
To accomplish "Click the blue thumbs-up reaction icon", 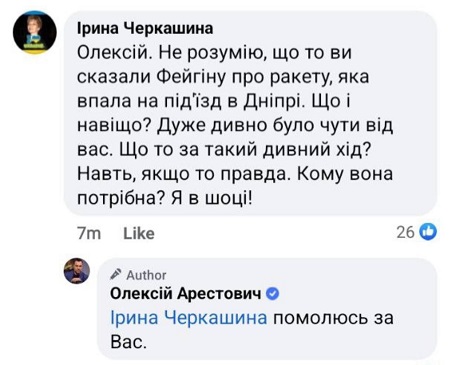I will [428, 232].
